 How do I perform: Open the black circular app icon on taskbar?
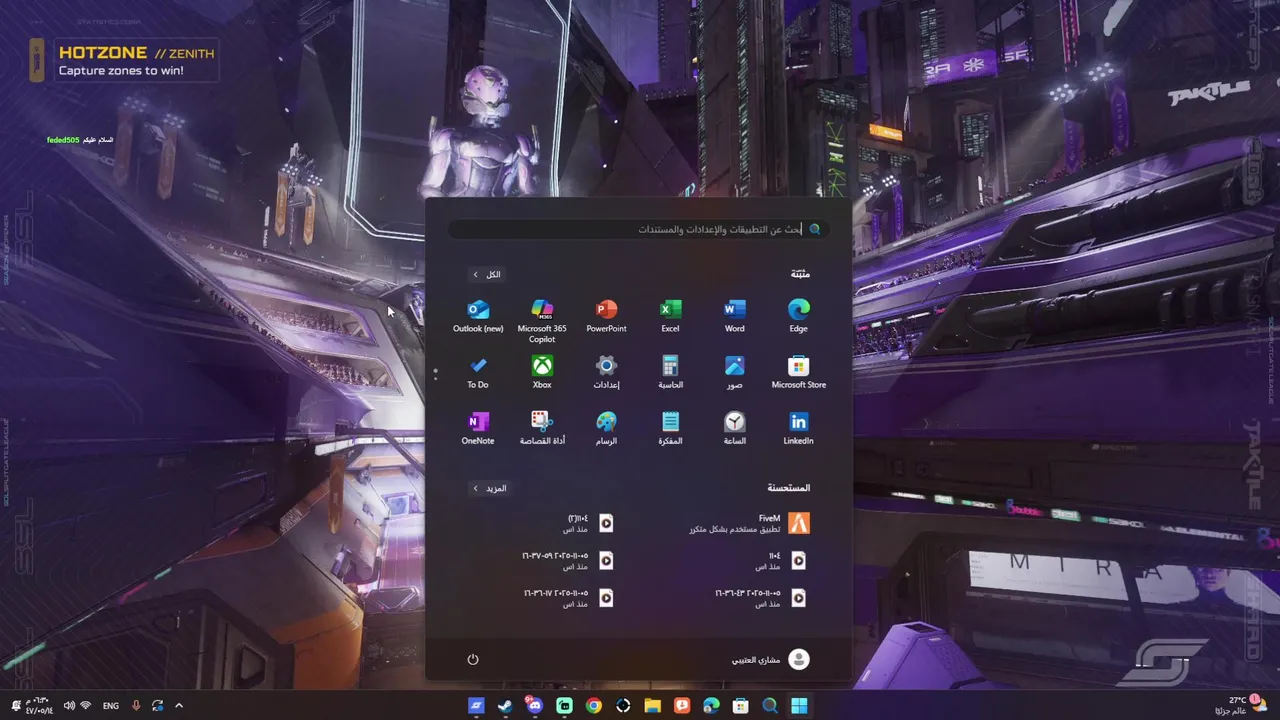[623, 705]
